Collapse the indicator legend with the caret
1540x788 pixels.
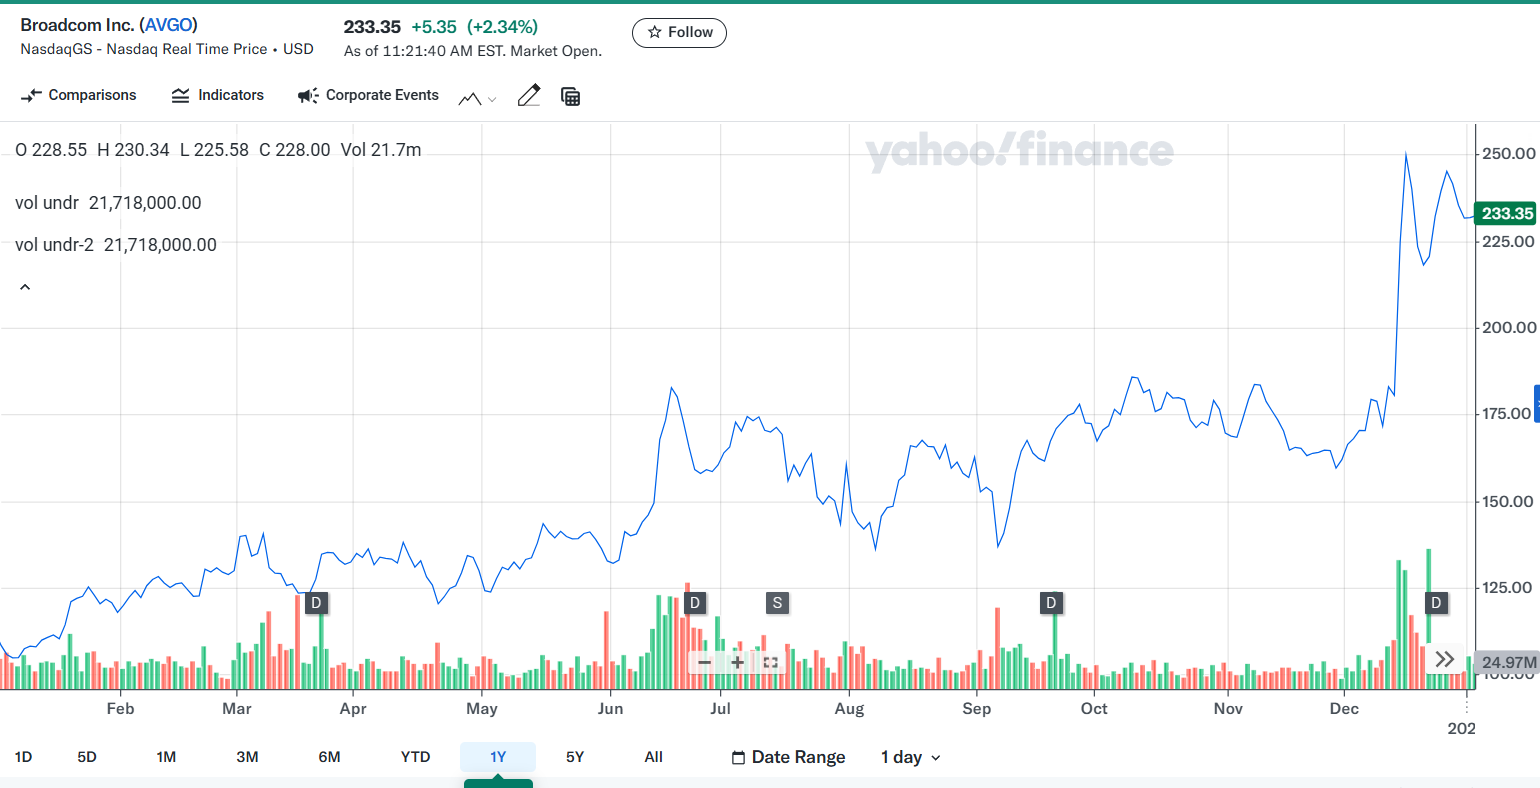(25, 288)
